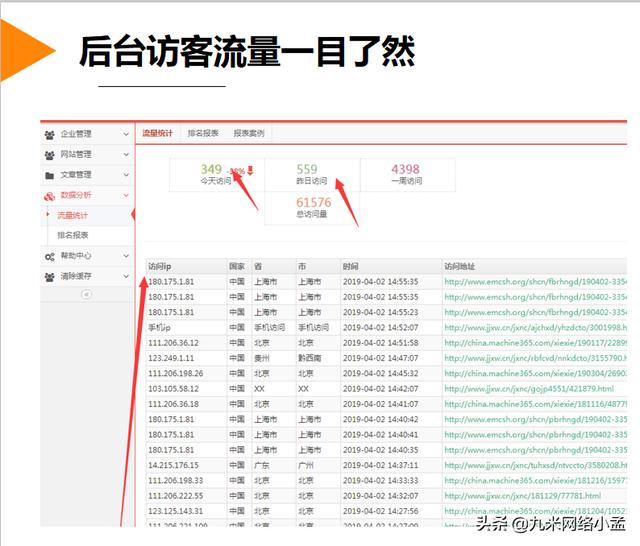Select IP 111.206.198.33
The image size is (640, 546).
click(176, 481)
